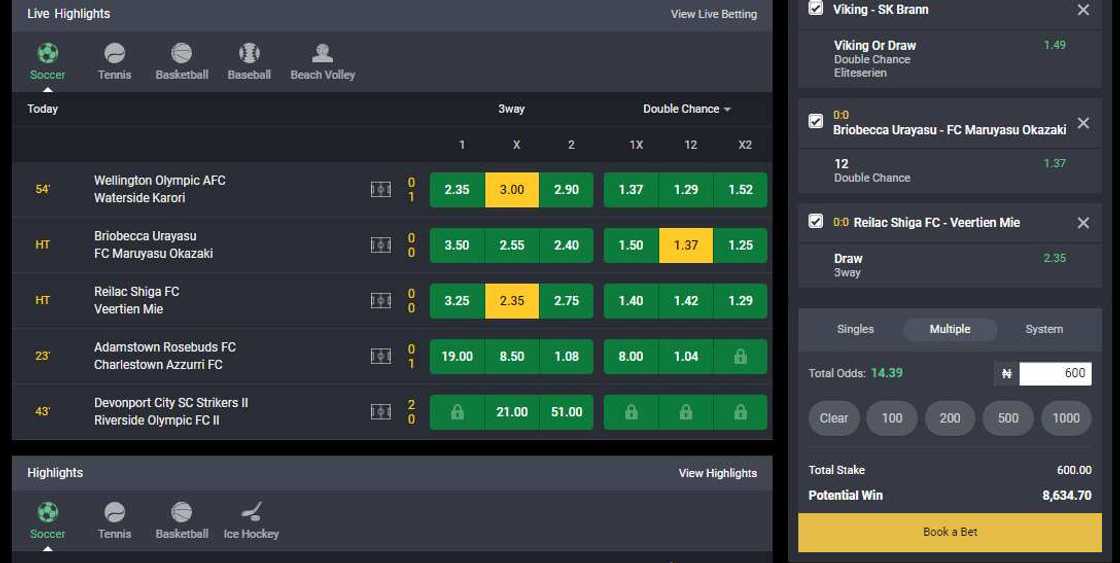Click the Book a Bet button
Image resolution: width=1120 pixels, height=563 pixels.
[950, 532]
